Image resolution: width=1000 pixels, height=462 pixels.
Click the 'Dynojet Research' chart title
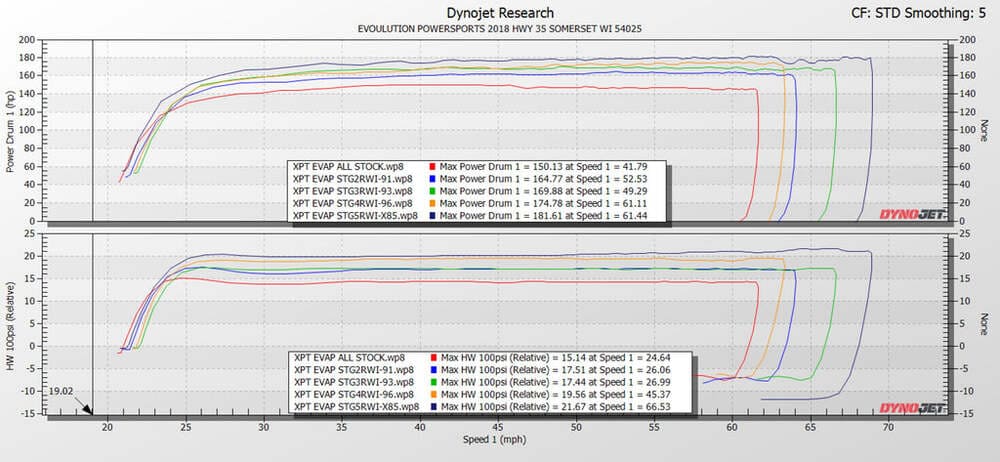pos(500,11)
